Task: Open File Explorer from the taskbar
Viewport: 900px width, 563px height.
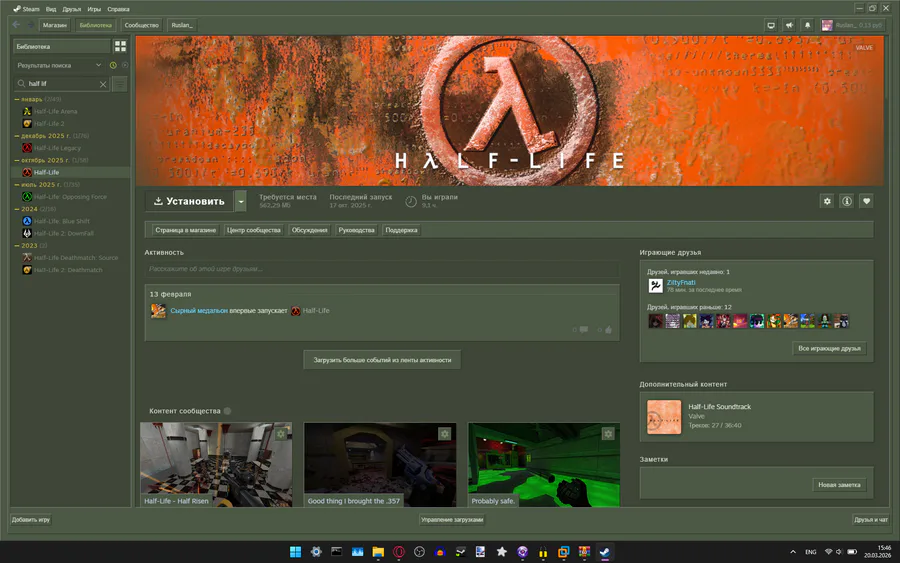Action: (x=378, y=552)
